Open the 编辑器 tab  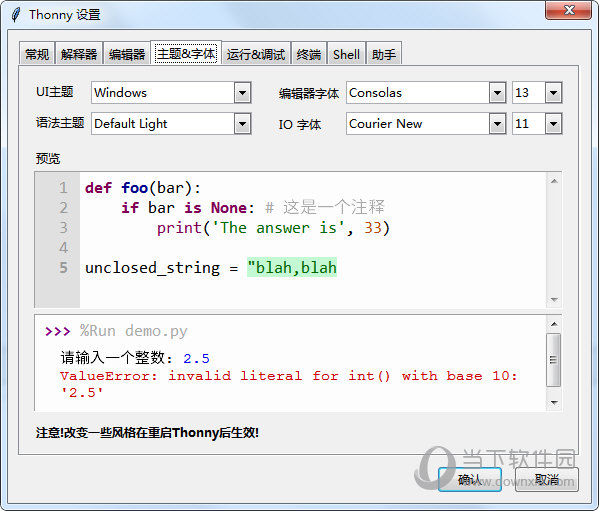126,54
